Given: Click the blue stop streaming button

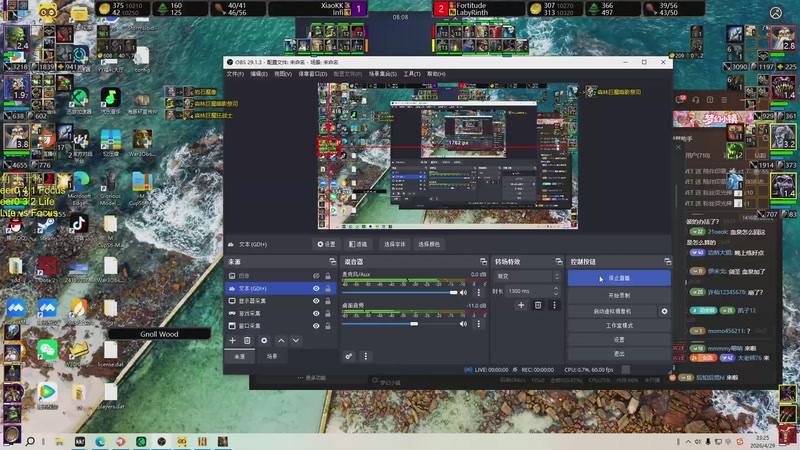Looking at the screenshot, I should pyautogui.click(x=619, y=278).
